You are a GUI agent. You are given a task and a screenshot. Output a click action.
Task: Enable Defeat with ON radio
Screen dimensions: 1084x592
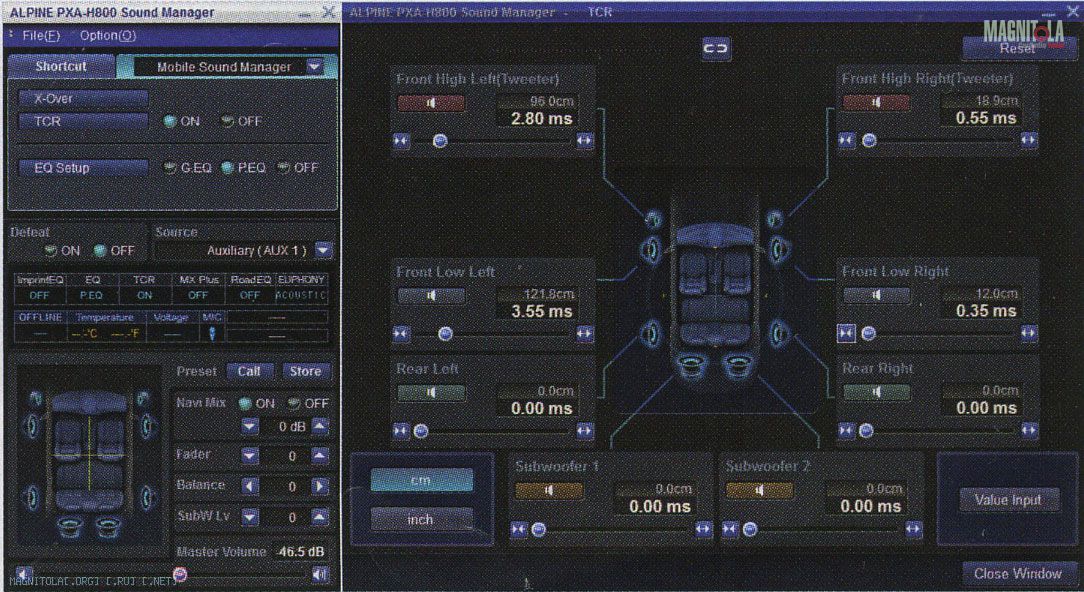coord(50,251)
